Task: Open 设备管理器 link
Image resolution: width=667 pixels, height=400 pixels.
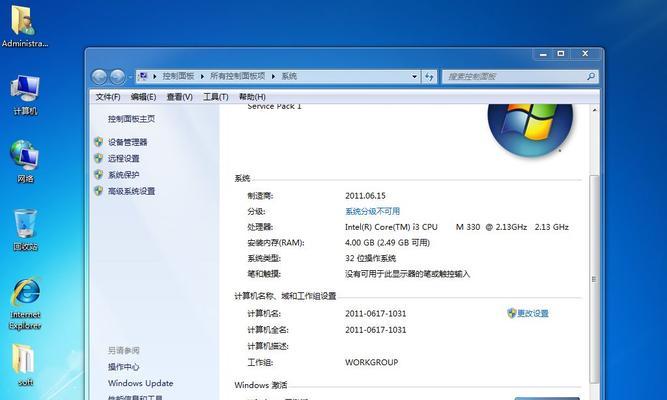Action: [128, 142]
